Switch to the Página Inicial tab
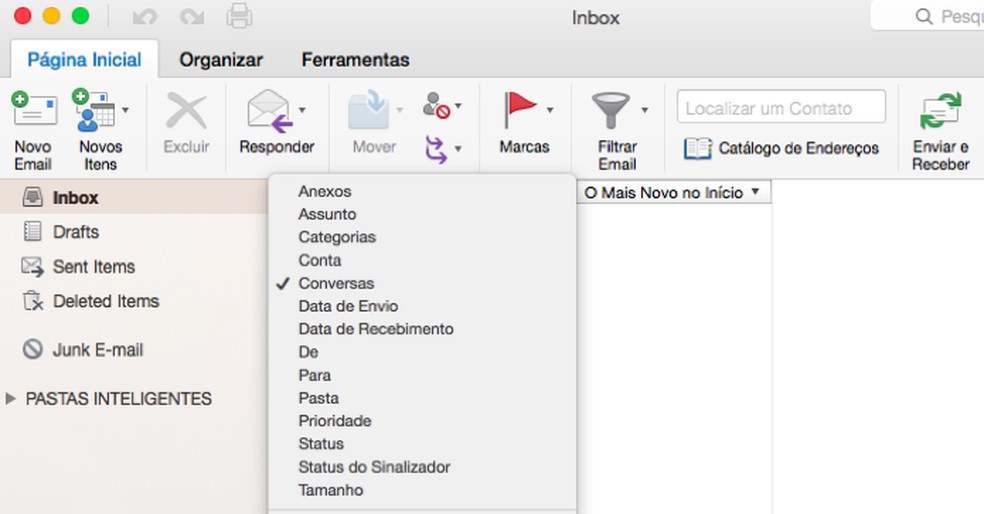 pyautogui.click(x=84, y=60)
